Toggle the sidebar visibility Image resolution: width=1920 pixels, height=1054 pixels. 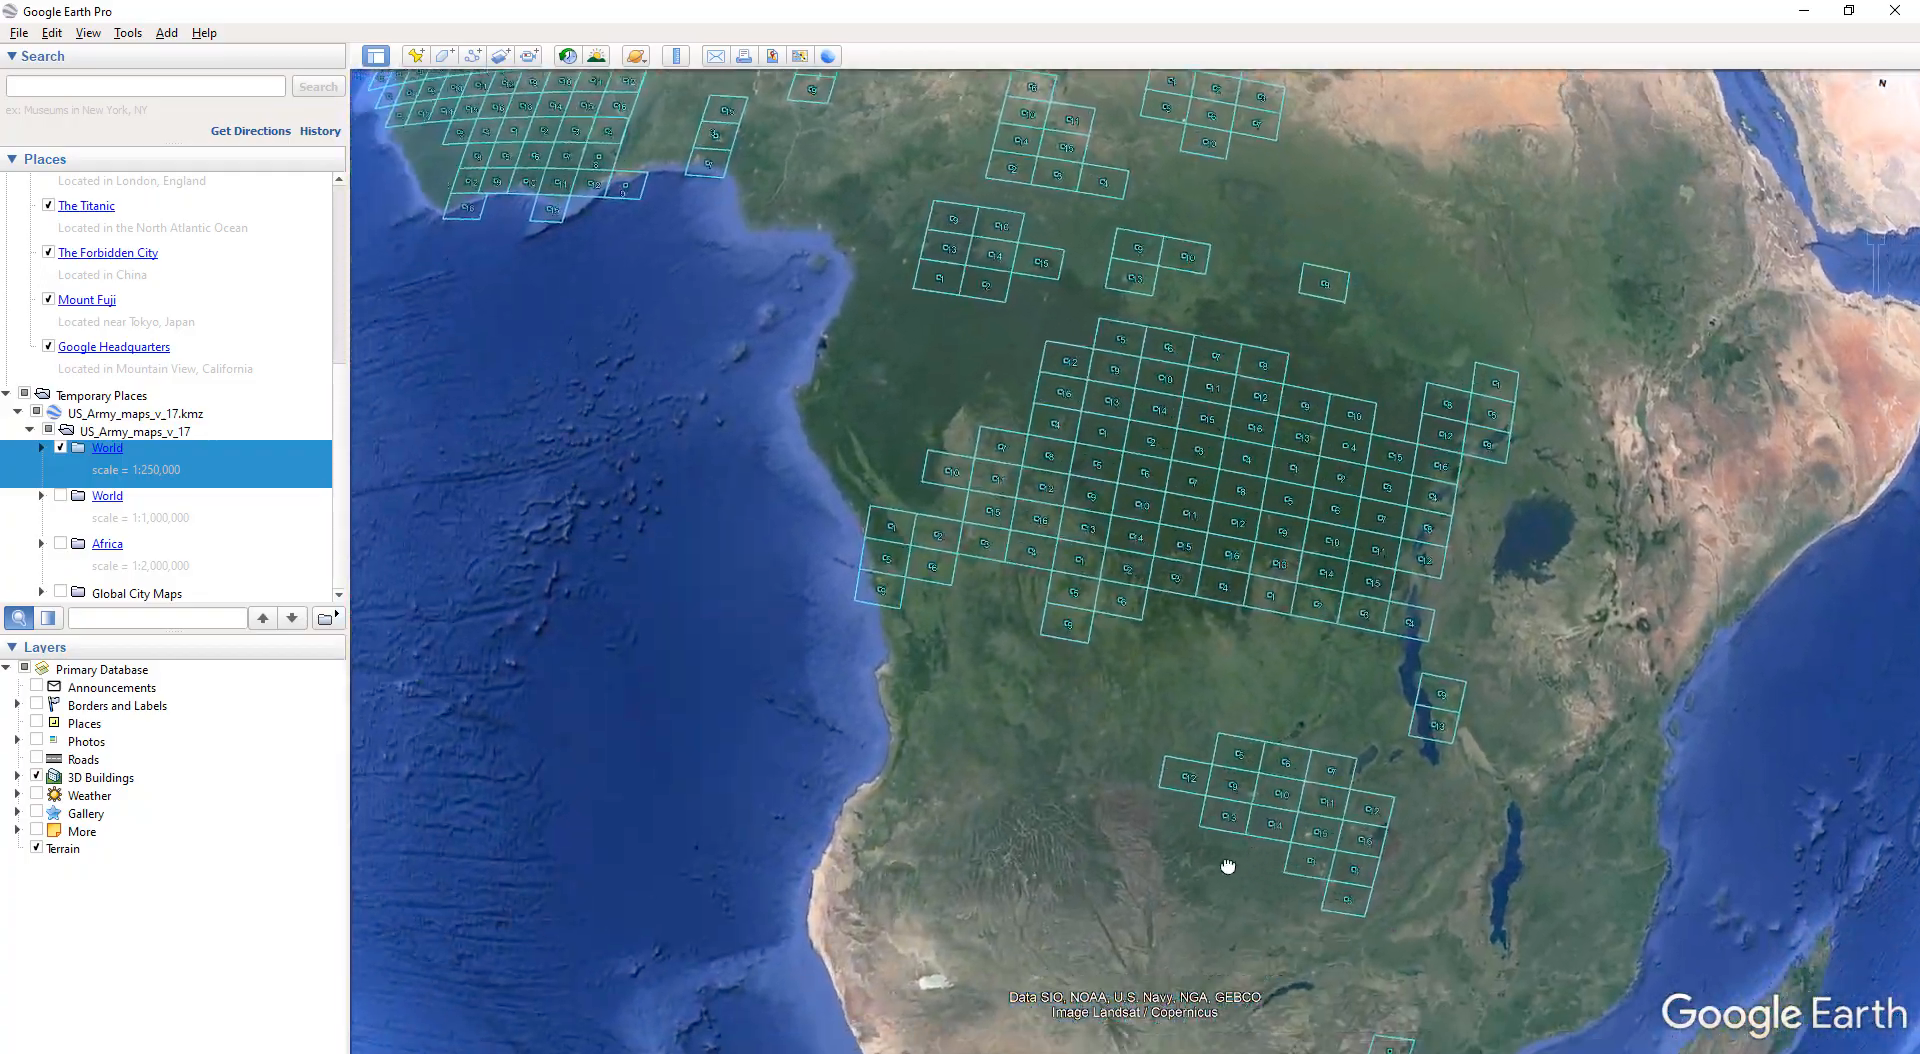tap(376, 56)
